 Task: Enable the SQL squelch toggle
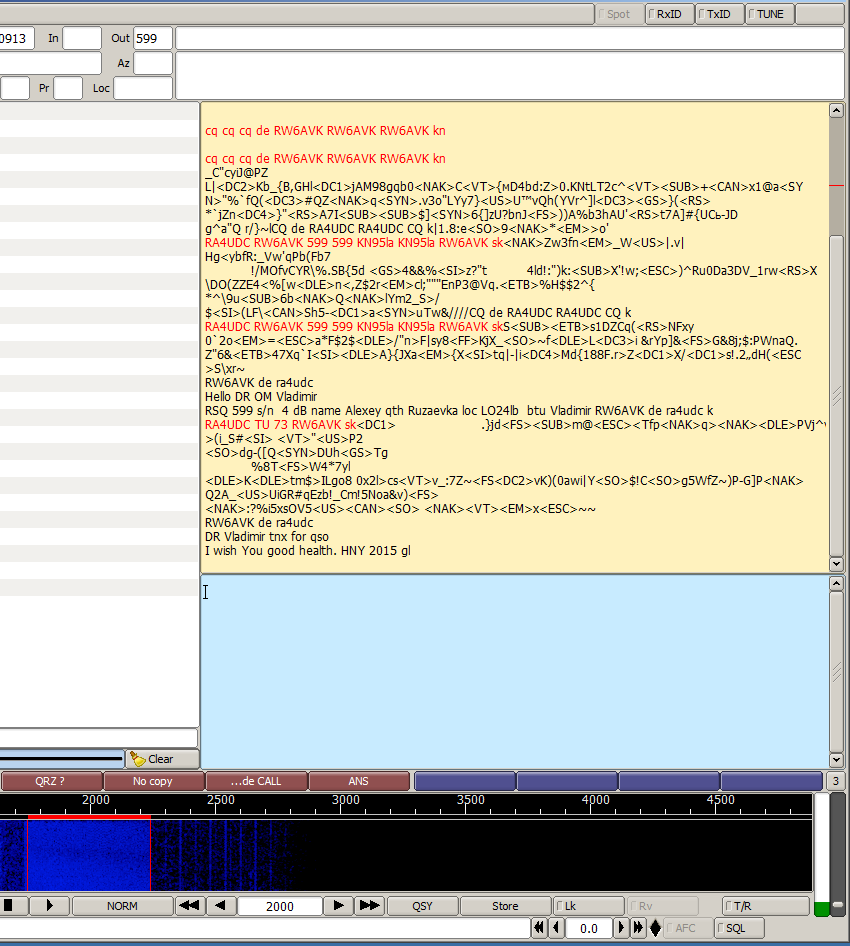click(x=740, y=928)
